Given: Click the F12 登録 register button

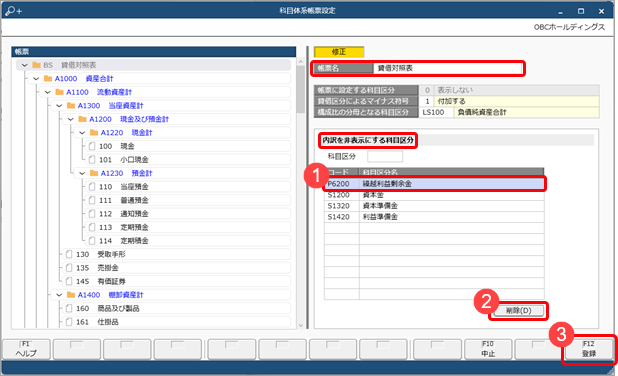Looking at the screenshot, I should (x=589, y=349).
